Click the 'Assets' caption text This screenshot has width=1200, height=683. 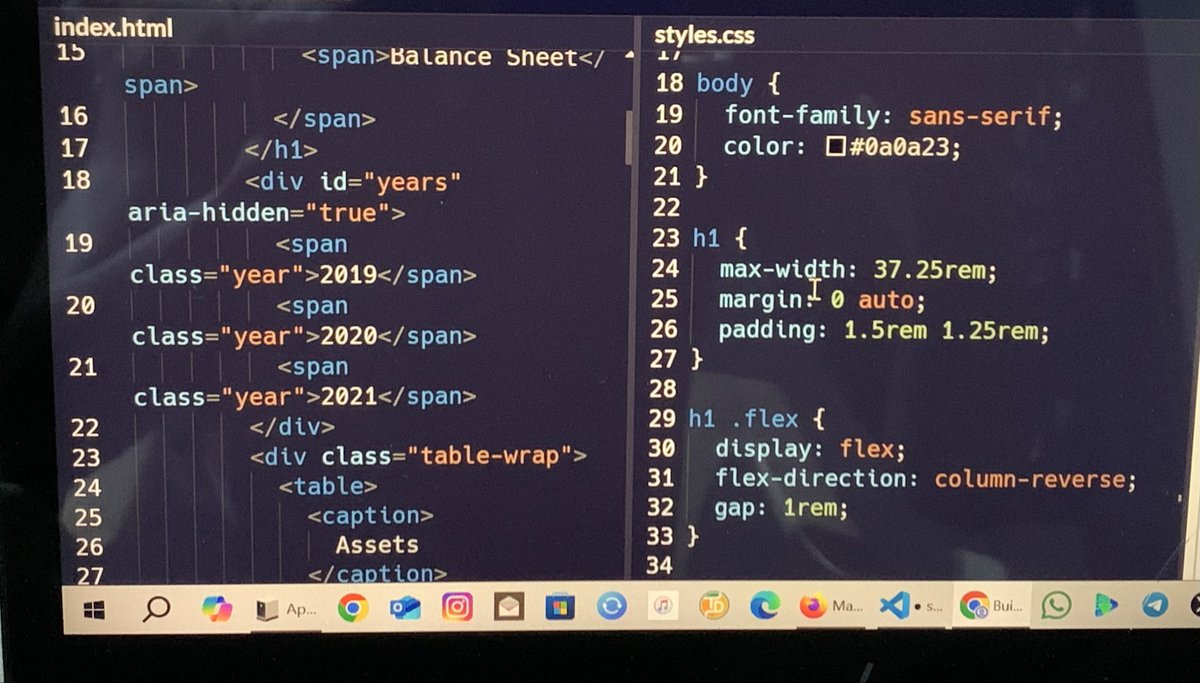click(377, 545)
